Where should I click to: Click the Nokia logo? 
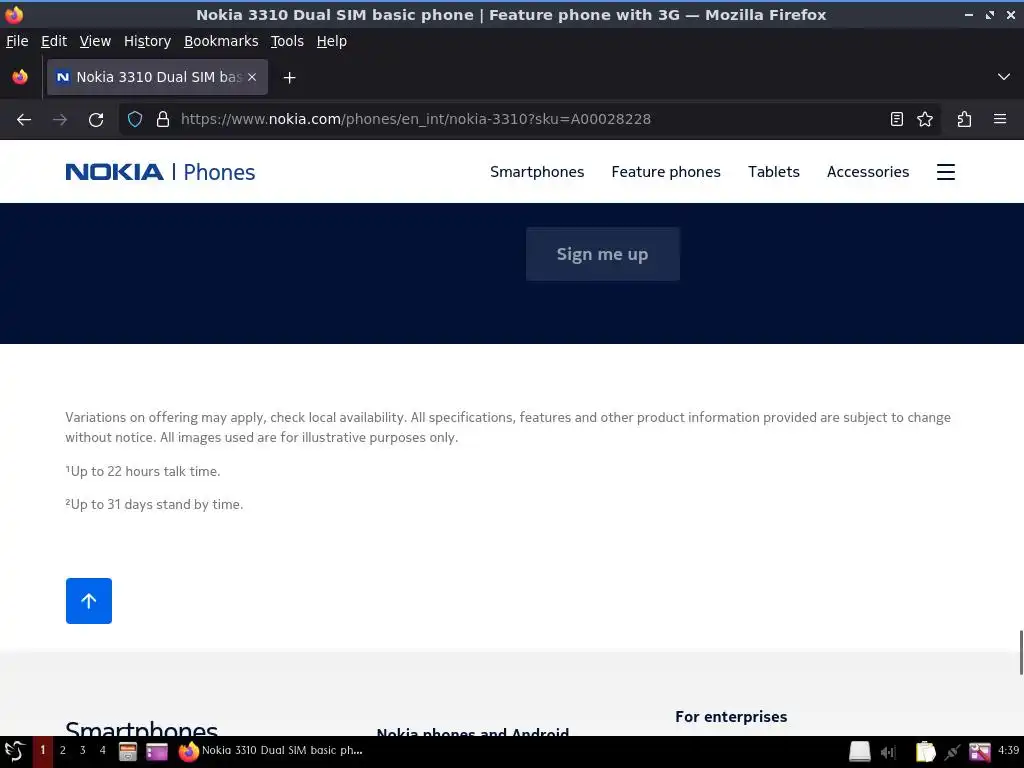tap(114, 172)
